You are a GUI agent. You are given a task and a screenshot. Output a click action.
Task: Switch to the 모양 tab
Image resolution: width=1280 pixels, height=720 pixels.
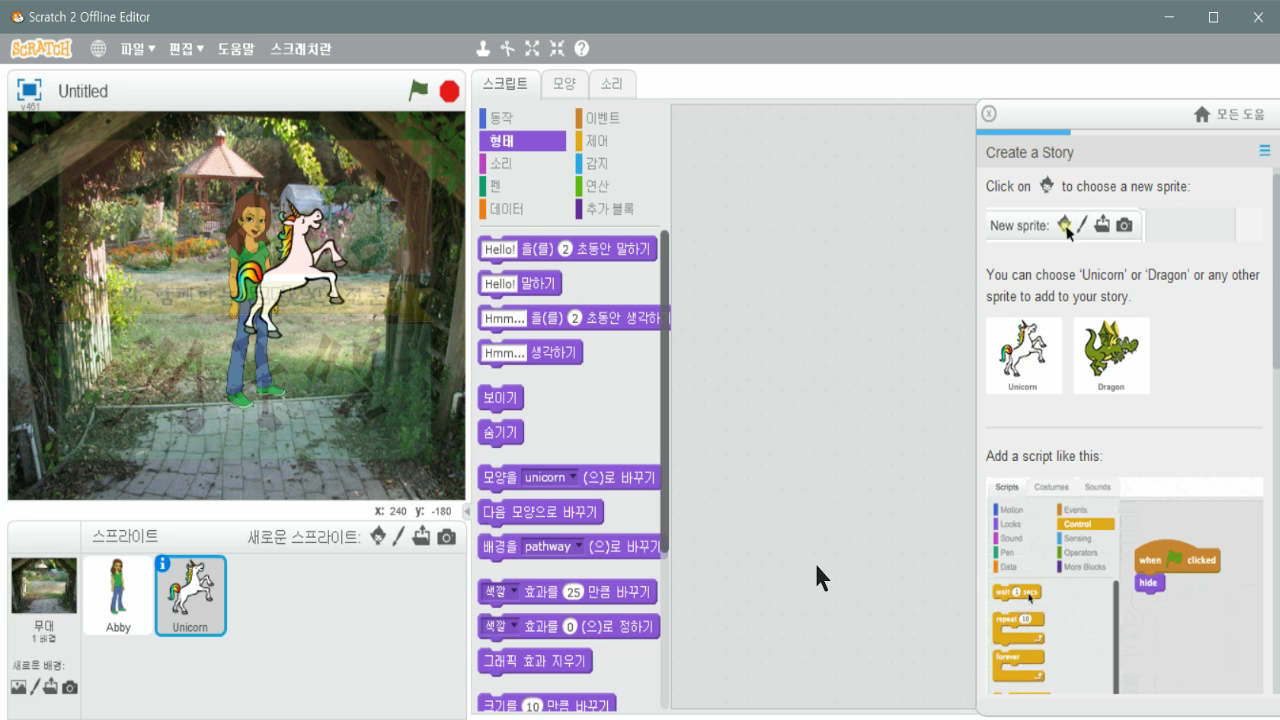[x=563, y=84]
